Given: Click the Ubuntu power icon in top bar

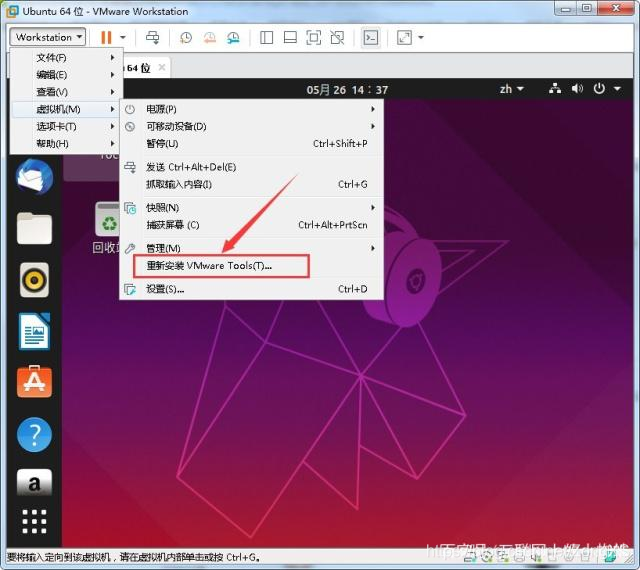Looking at the screenshot, I should tap(599, 89).
